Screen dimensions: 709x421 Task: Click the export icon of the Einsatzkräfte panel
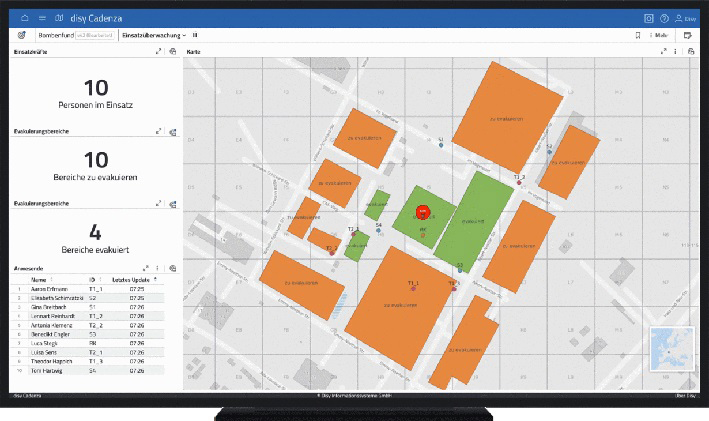point(173,52)
